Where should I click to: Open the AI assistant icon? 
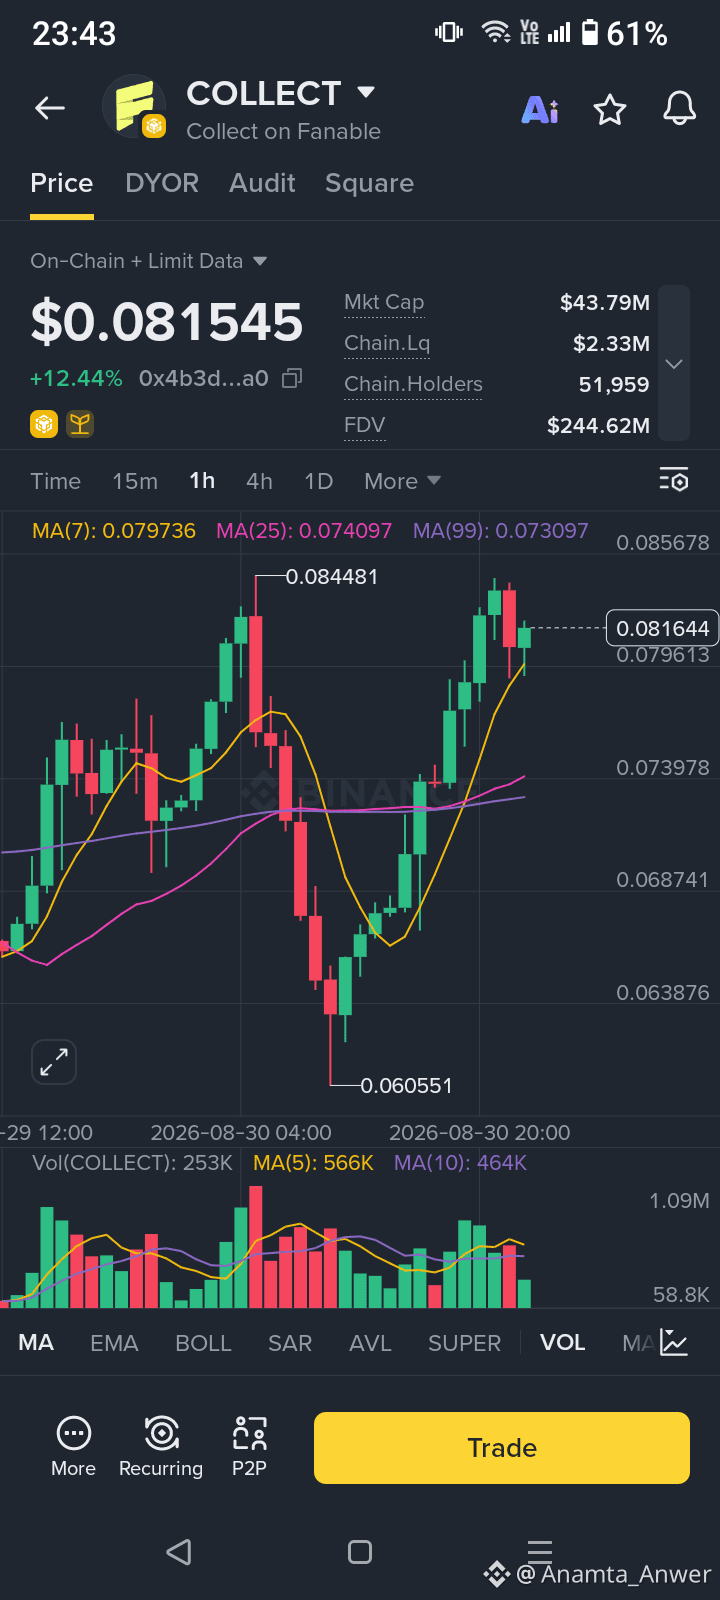pos(540,109)
